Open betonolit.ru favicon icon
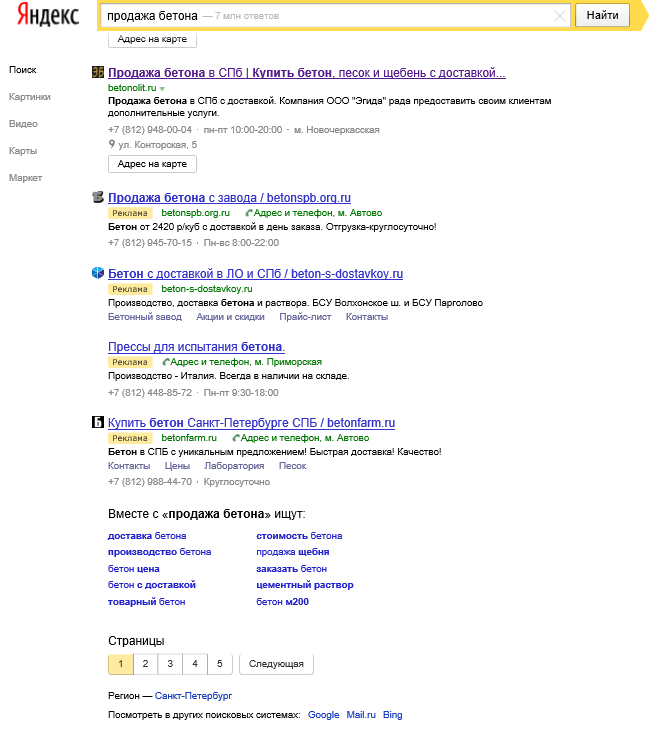This screenshot has height=729, width=663. click(98, 72)
